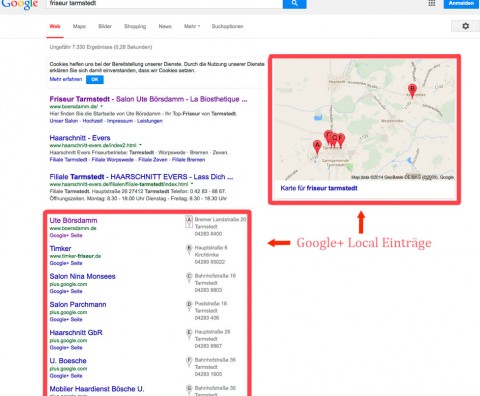
Task: Click marker A beside Bremer Landstraße 20
Action: (189, 221)
